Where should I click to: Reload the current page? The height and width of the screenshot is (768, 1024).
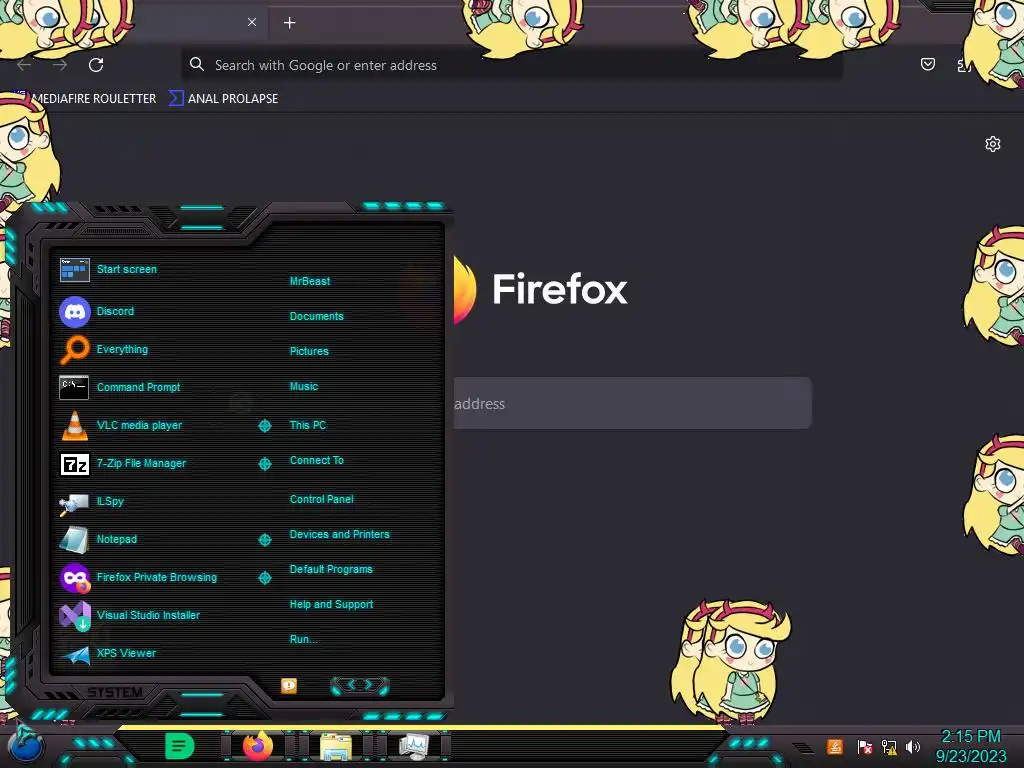click(96, 65)
